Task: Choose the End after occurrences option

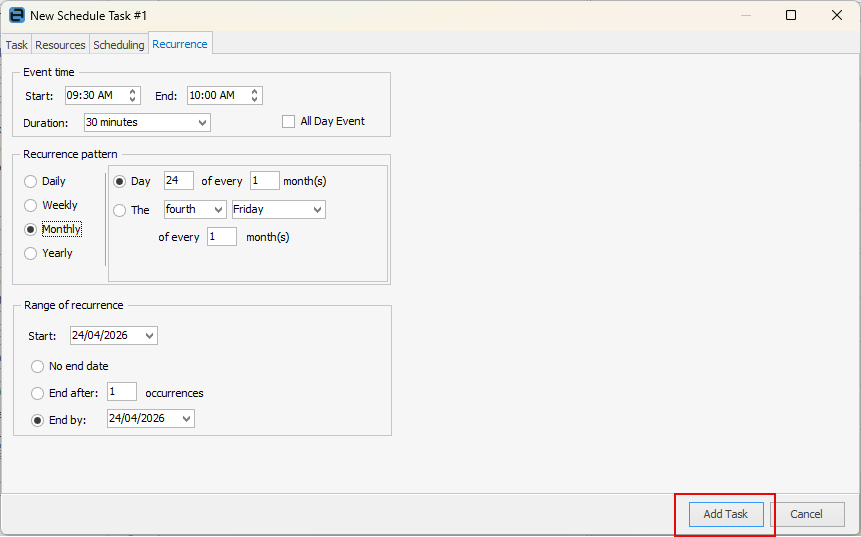Action: [x=37, y=393]
